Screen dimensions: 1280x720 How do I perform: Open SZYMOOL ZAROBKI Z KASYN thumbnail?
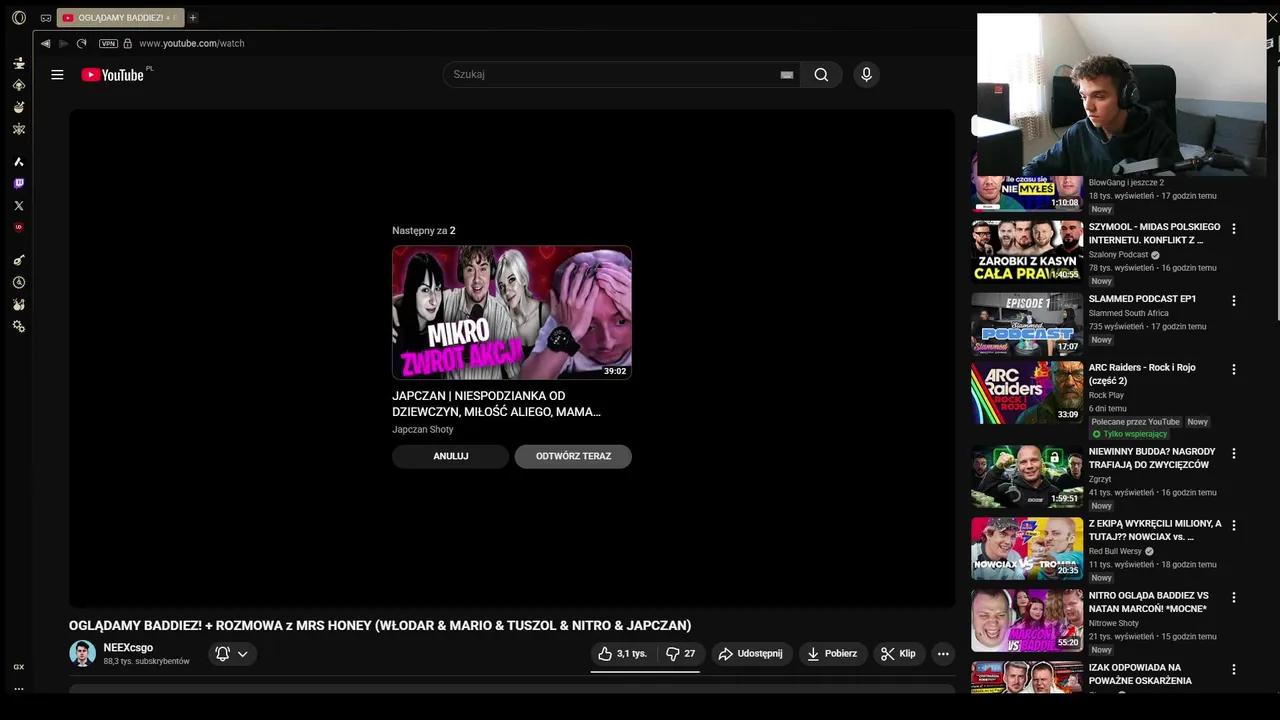coord(1027,252)
